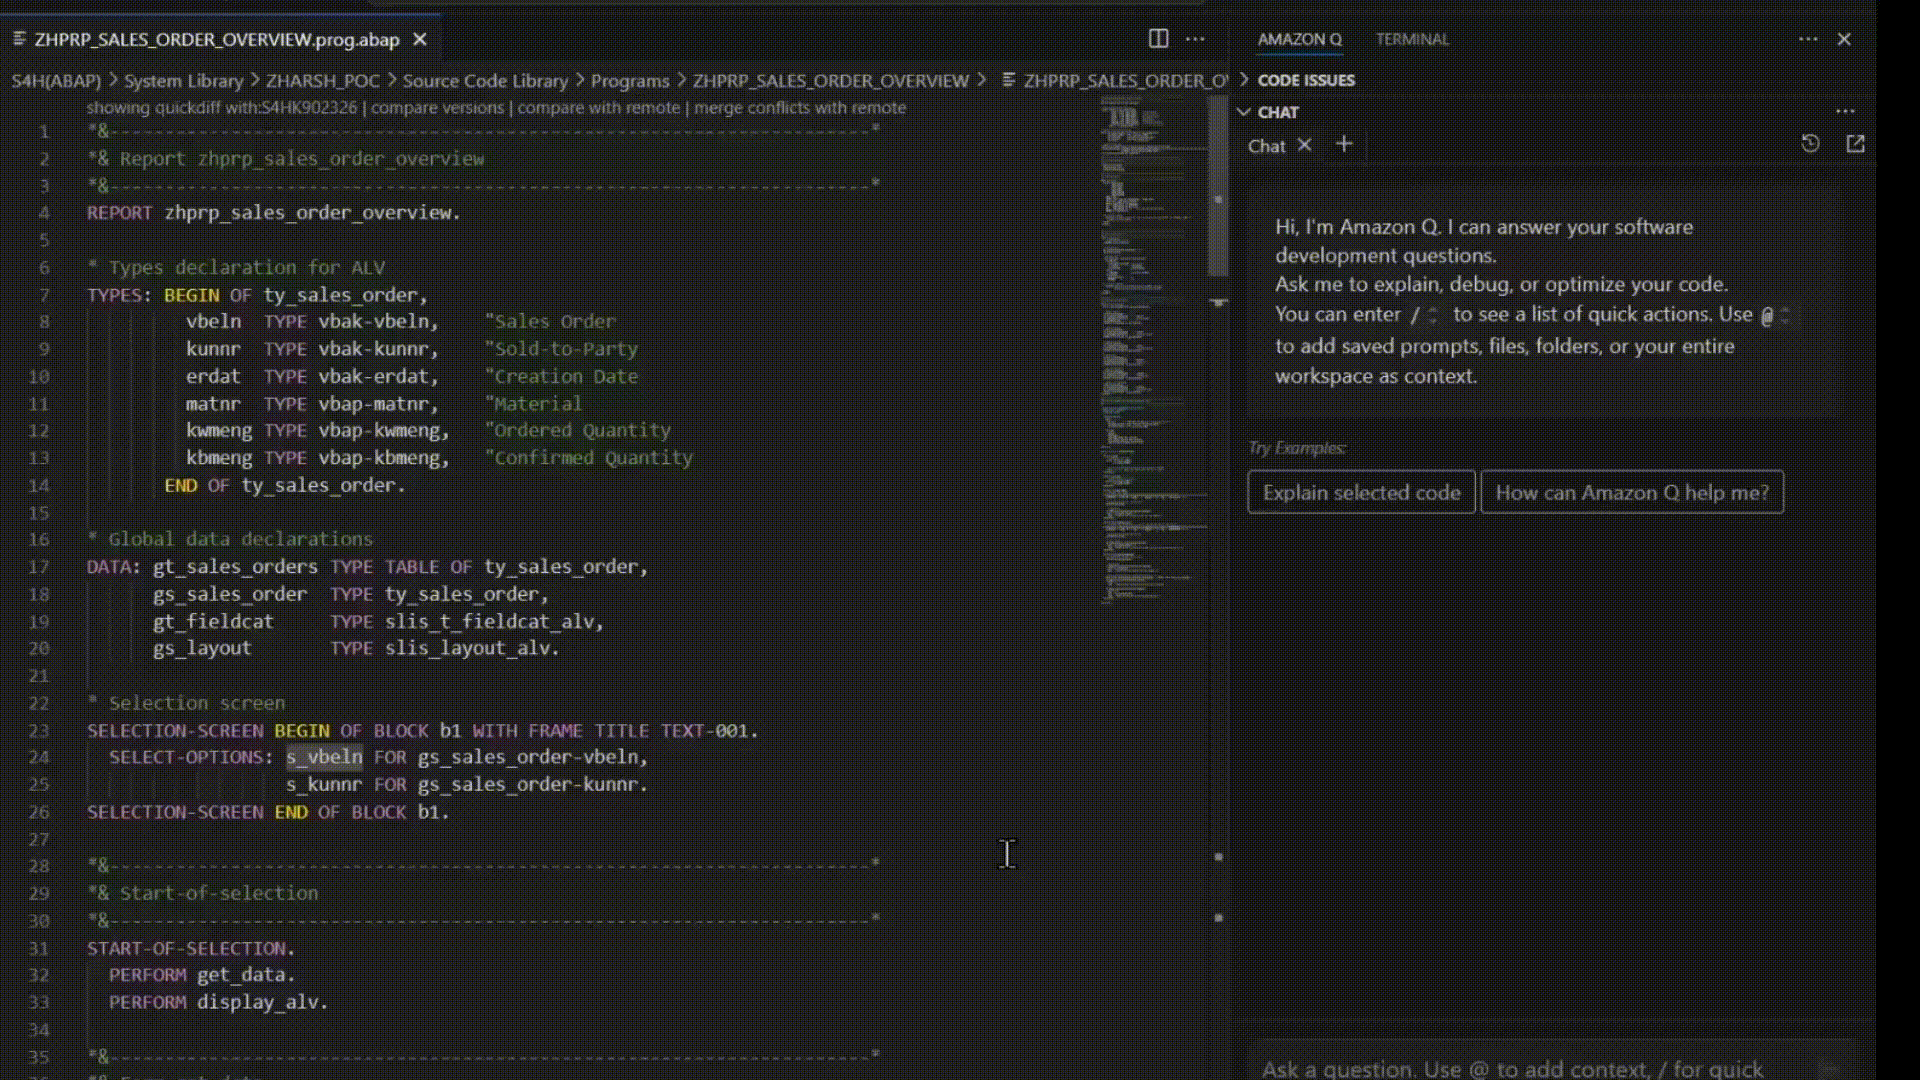Open the Programs breadcrumb dropdown

click(x=629, y=81)
